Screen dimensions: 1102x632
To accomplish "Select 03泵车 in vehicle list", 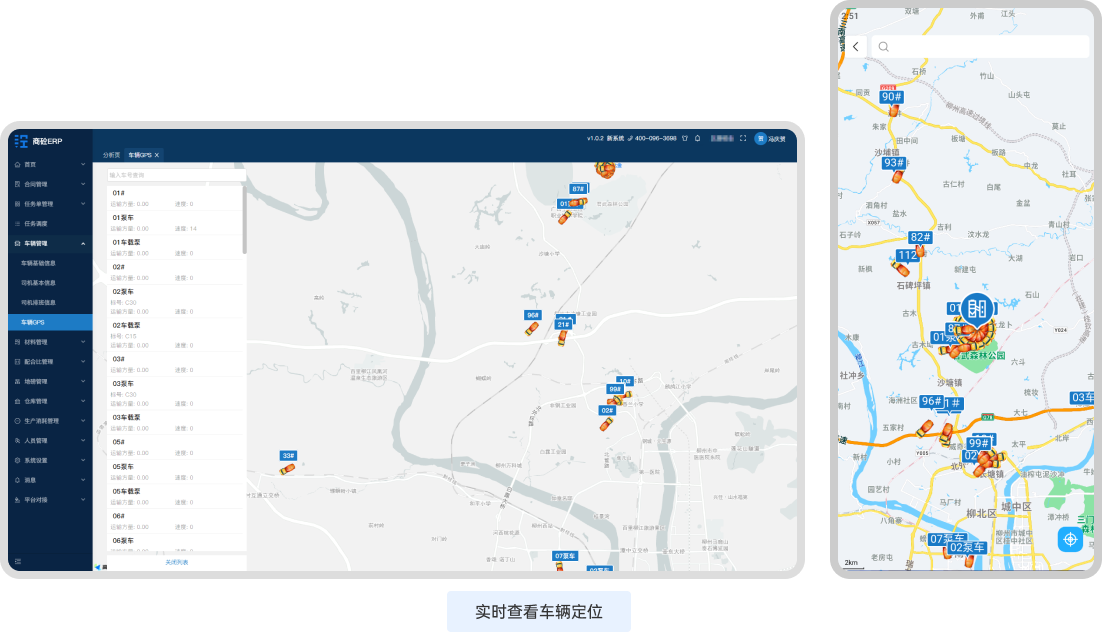I will click(x=176, y=393).
